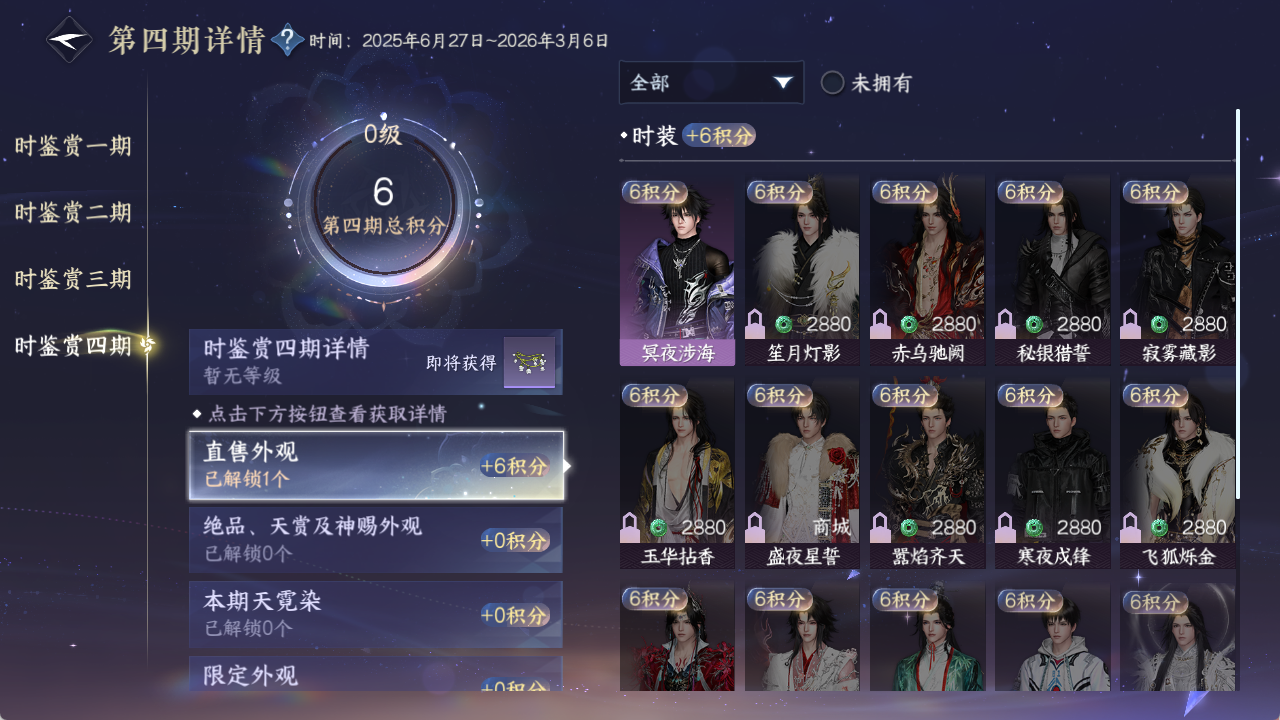
Task: Switch to 时鉴赏三期 tab
Action: coord(73,279)
